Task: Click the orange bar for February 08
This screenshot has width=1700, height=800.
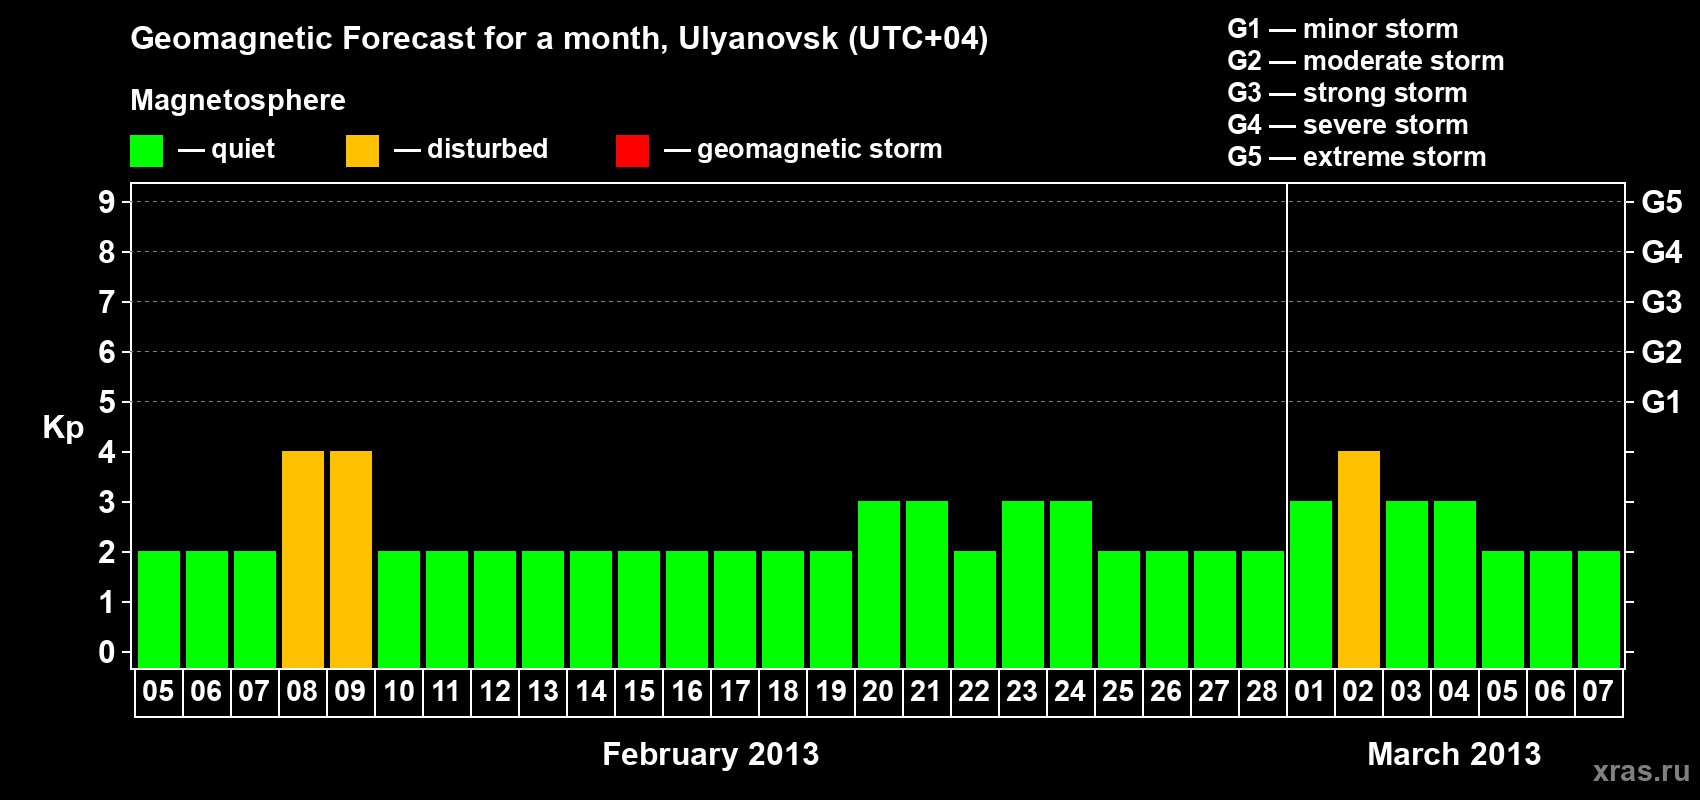Action: pyautogui.click(x=303, y=559)
